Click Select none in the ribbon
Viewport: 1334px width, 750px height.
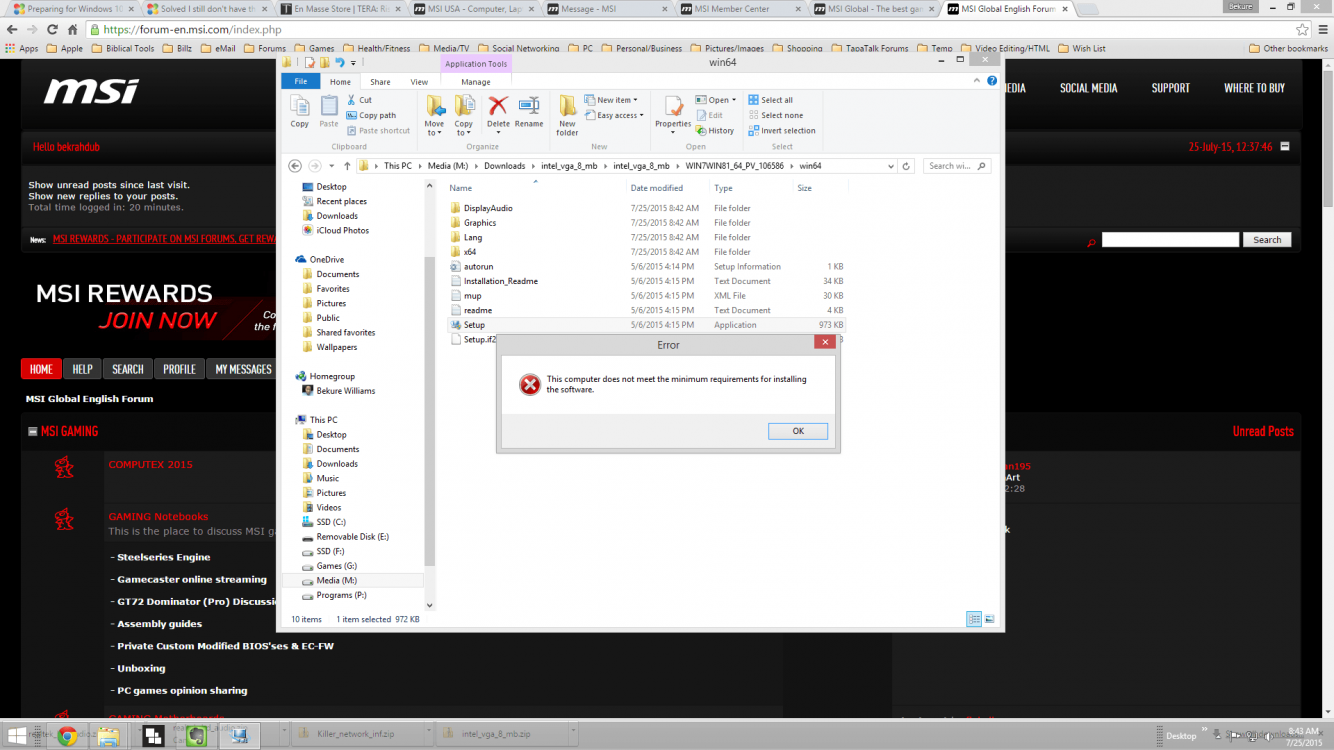click(x=775, y=115)
